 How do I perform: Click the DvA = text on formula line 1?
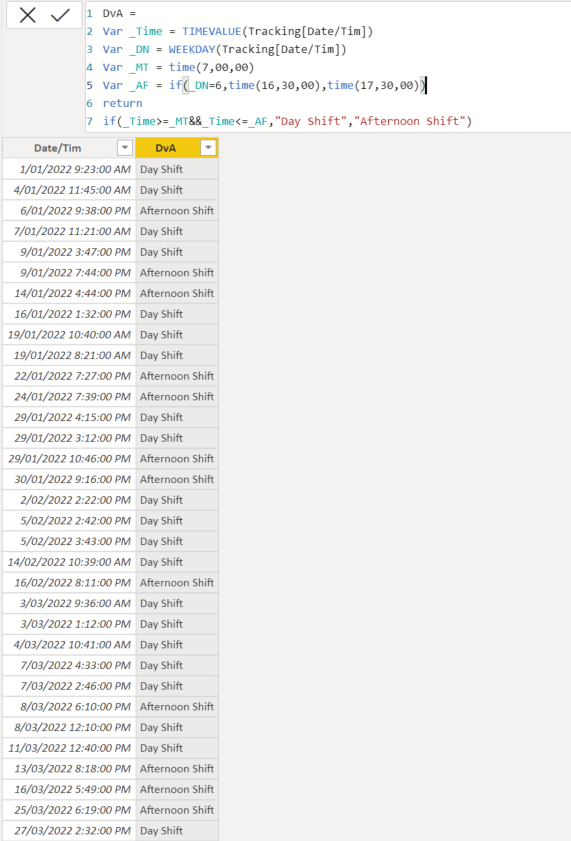(x=119, y=13)
